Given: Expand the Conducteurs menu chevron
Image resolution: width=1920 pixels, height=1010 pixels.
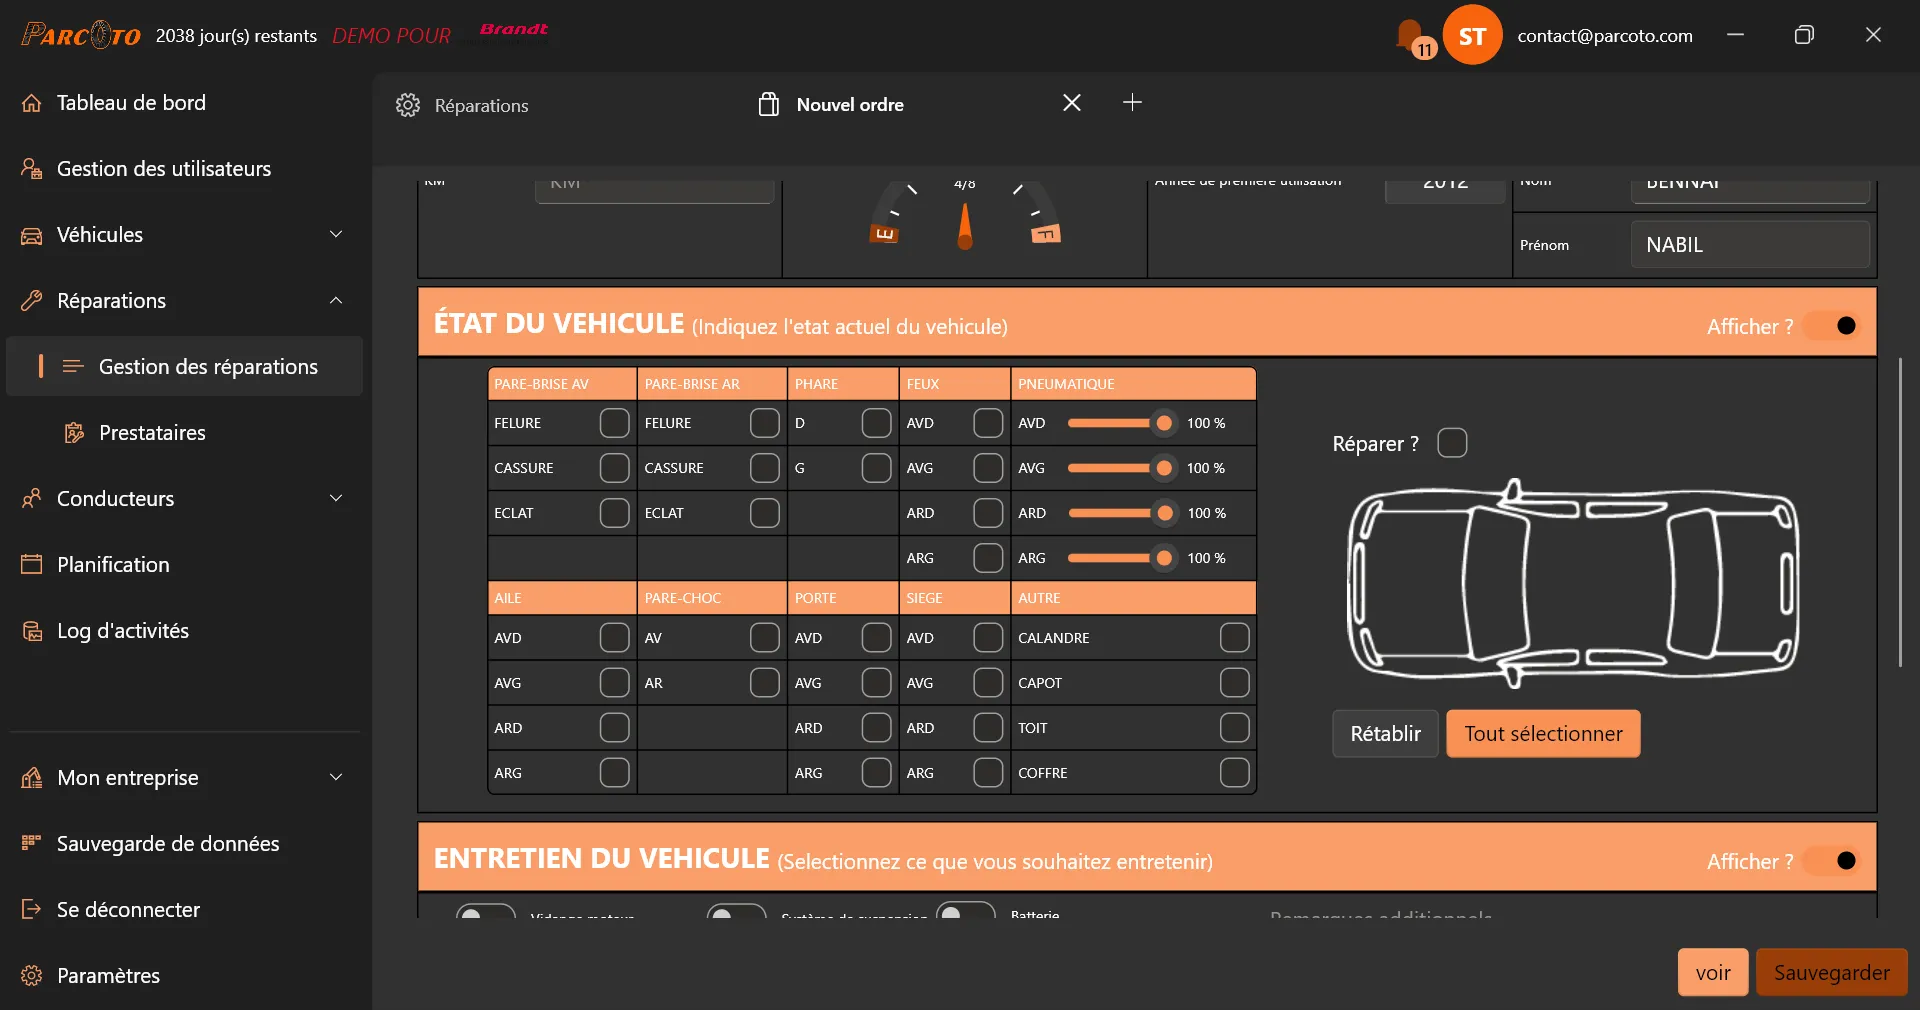Looking at the screenshot, I should point(336,498).
